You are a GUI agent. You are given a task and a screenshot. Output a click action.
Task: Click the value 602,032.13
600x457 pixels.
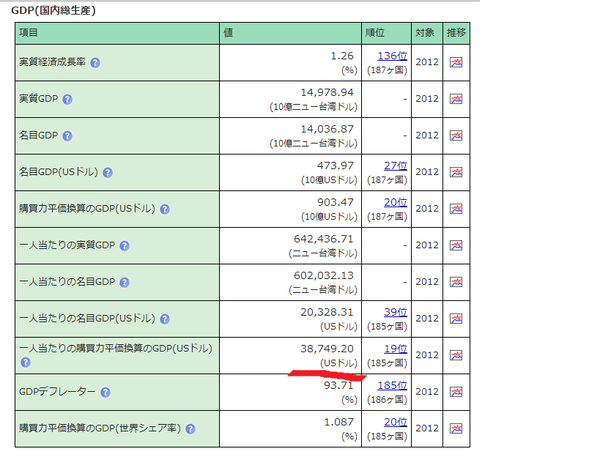[323, 276]
